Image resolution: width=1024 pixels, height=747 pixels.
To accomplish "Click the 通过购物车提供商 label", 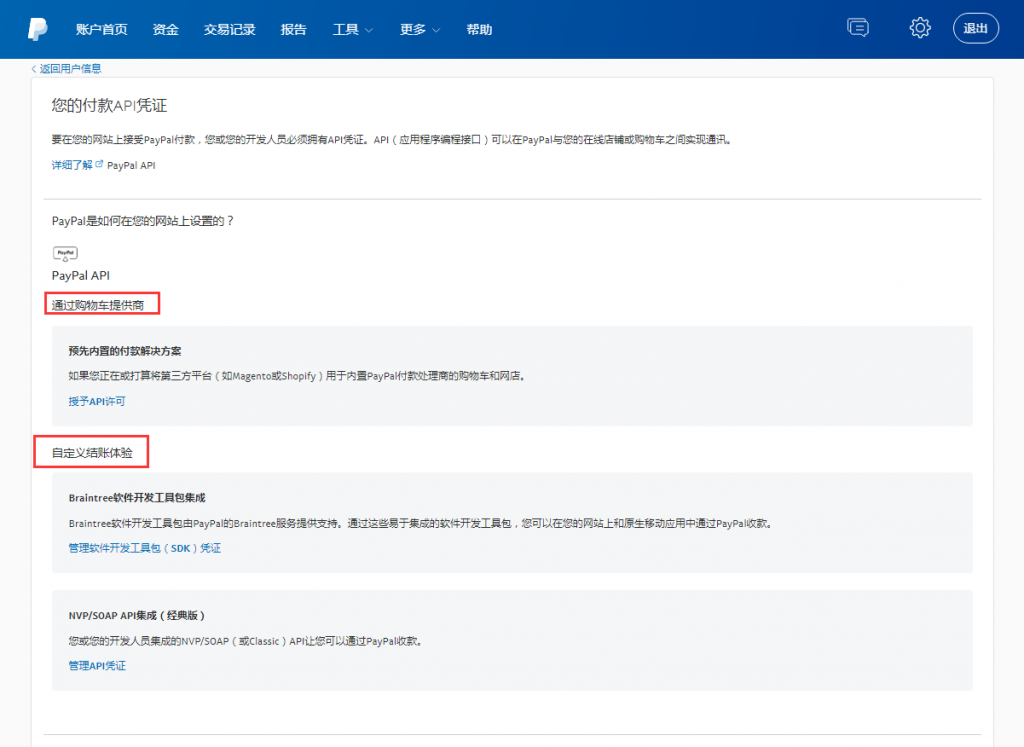I will 98,305.
